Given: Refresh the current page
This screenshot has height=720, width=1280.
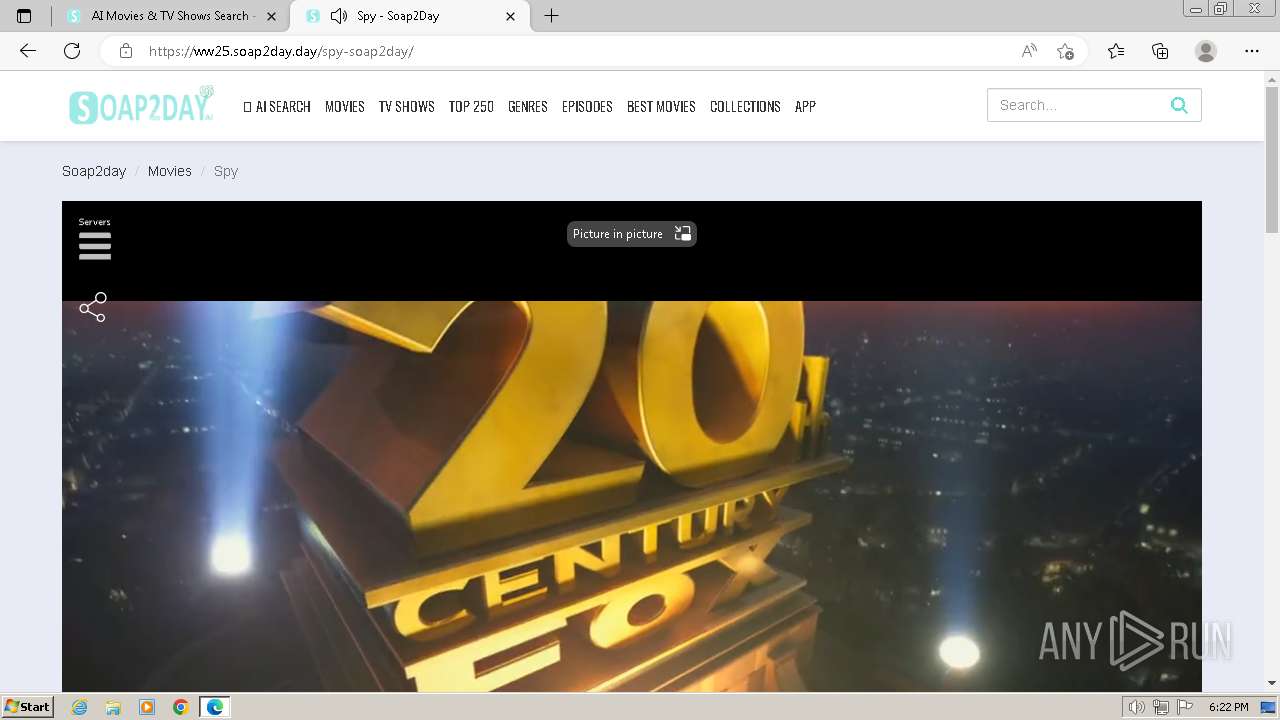Looking at the screenshot, I should click(72, 51).
